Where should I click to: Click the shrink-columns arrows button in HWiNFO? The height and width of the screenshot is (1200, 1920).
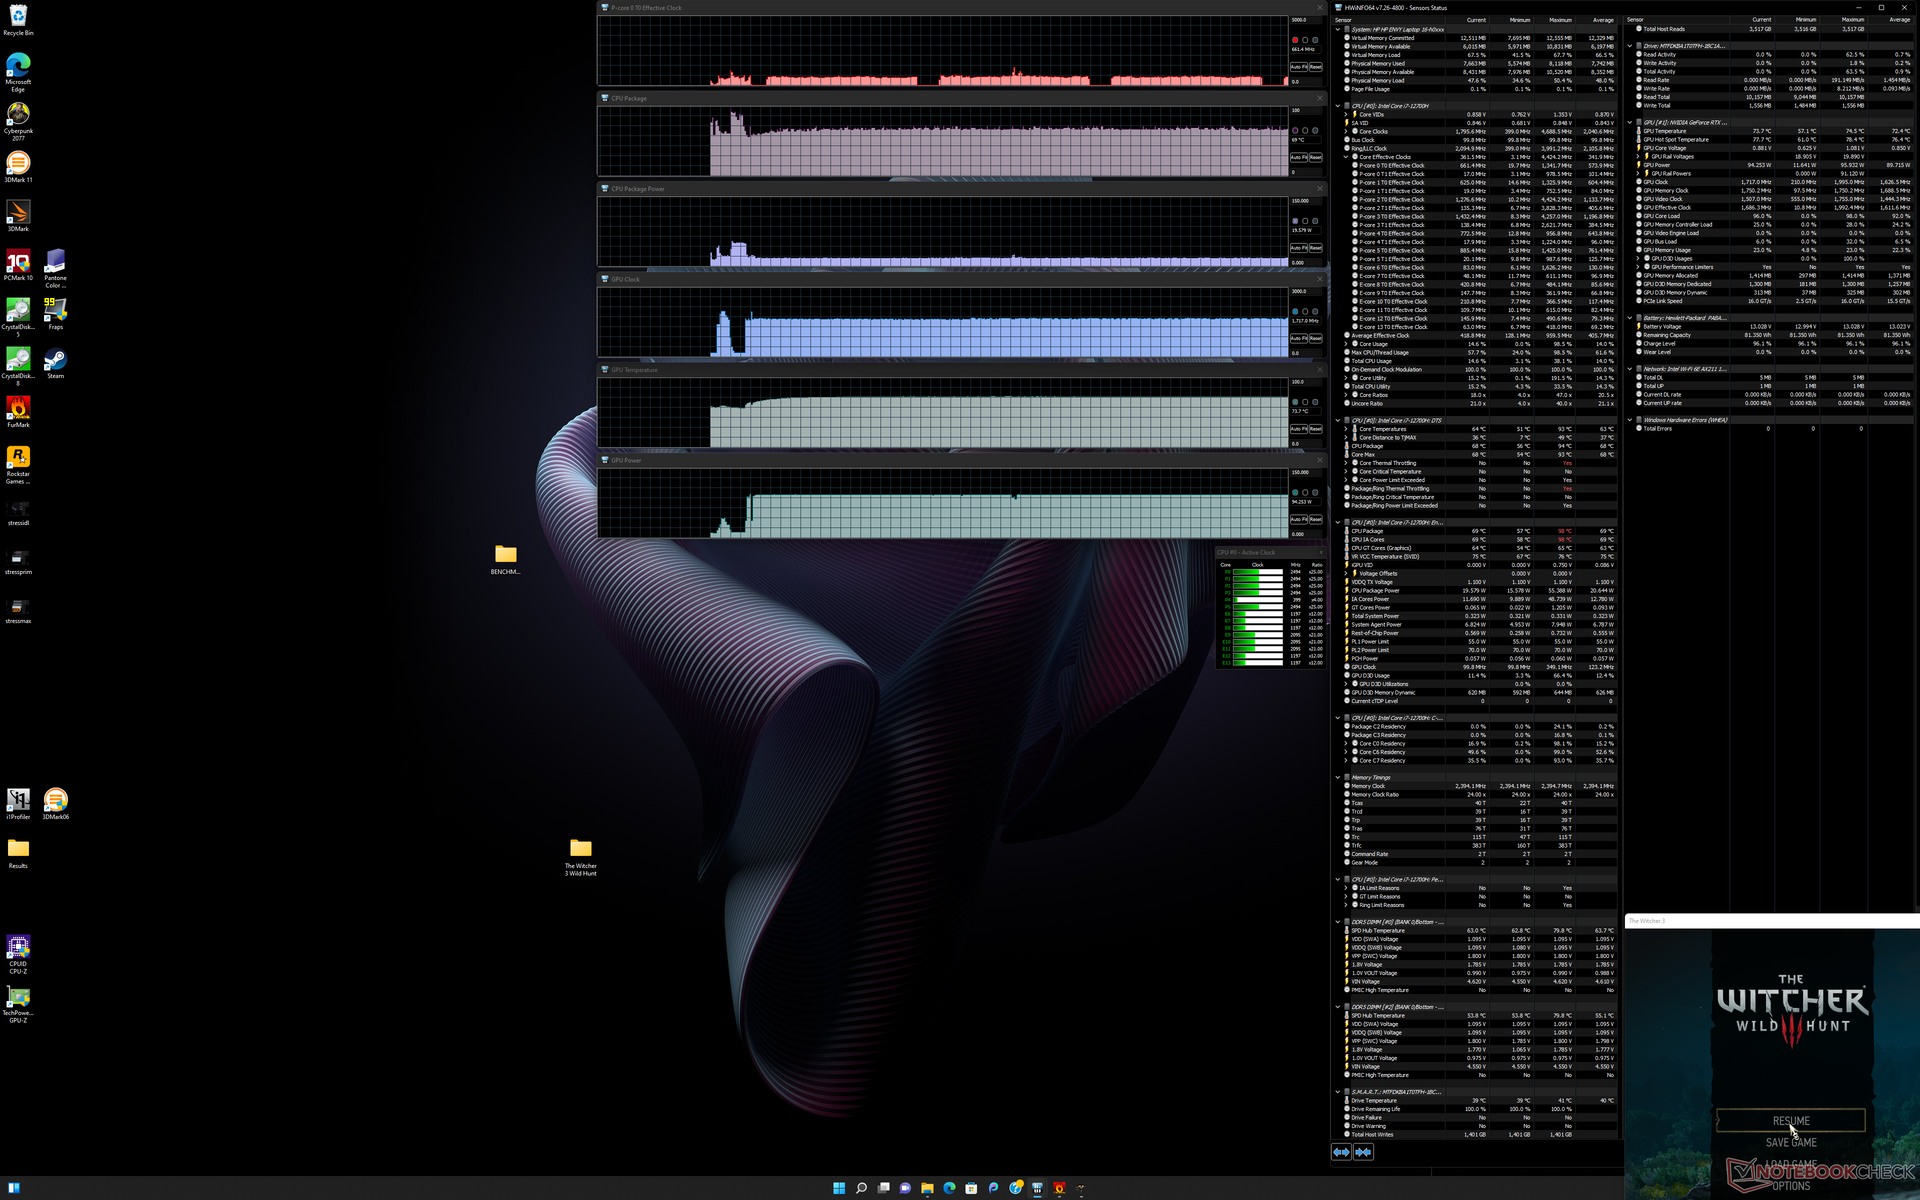(x=1363, y=1152)
